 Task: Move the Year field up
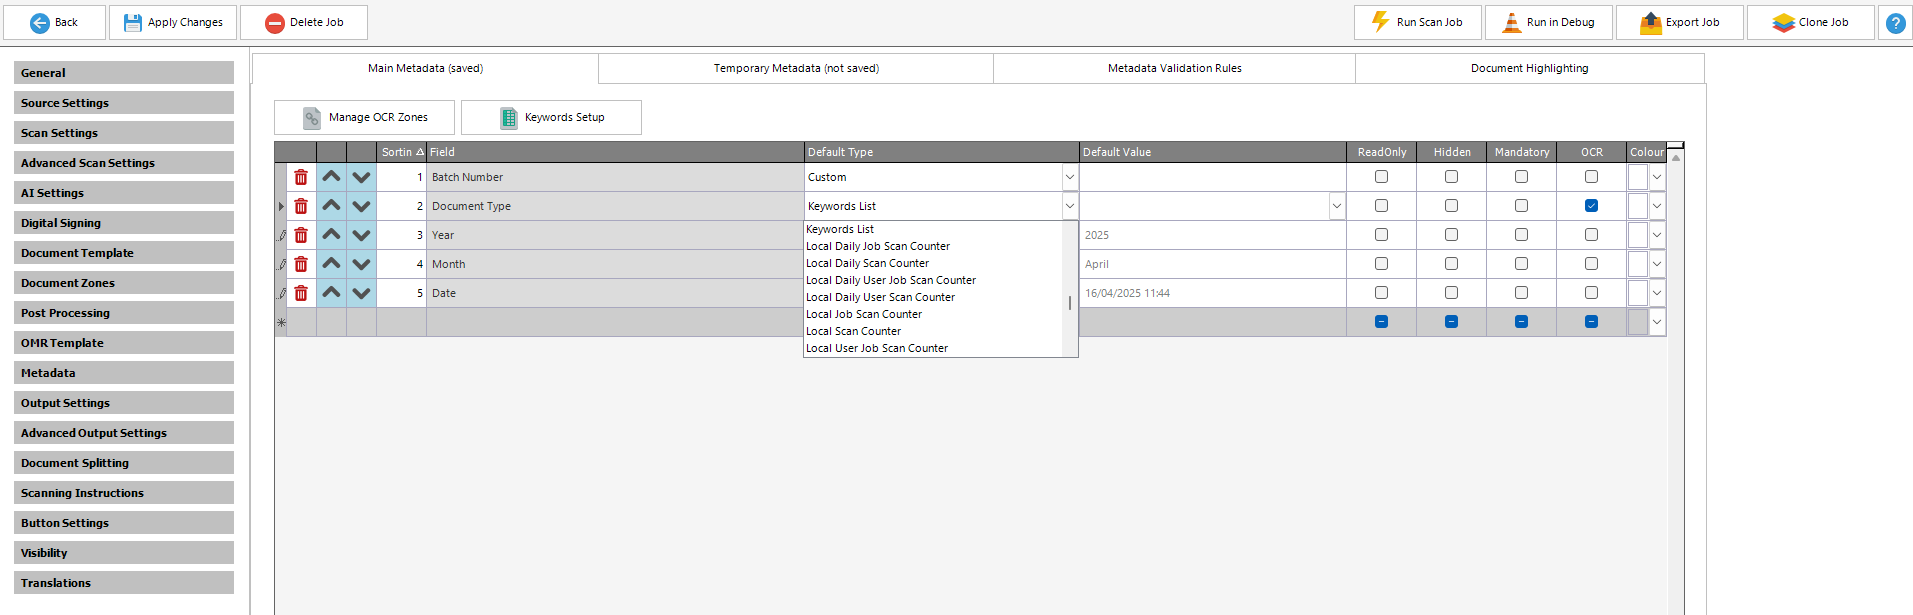(331, 235)
